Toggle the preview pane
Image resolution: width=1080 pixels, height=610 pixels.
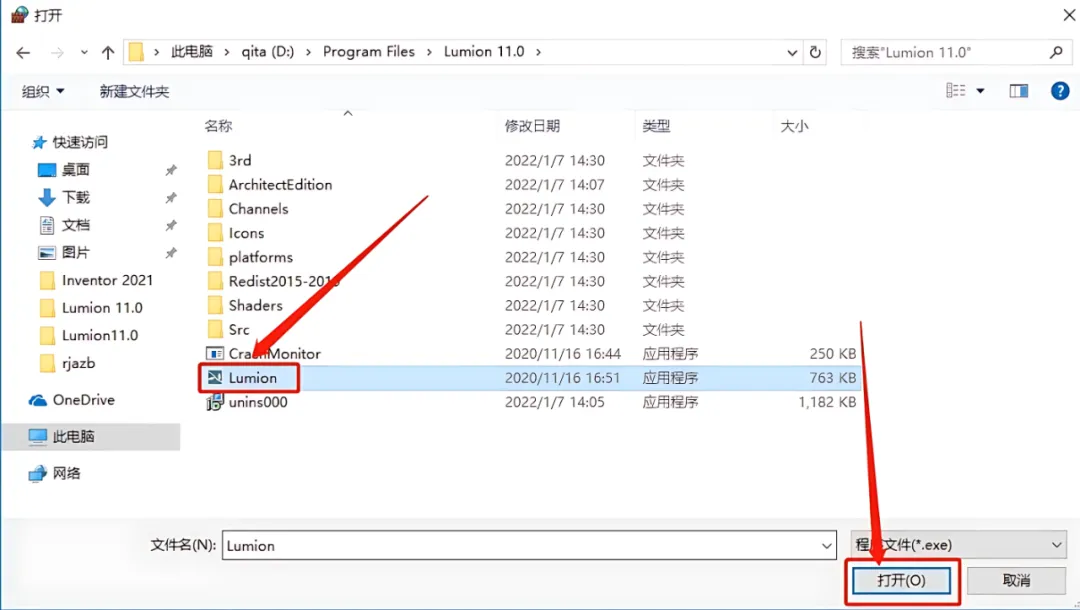tap(1019, 91)
